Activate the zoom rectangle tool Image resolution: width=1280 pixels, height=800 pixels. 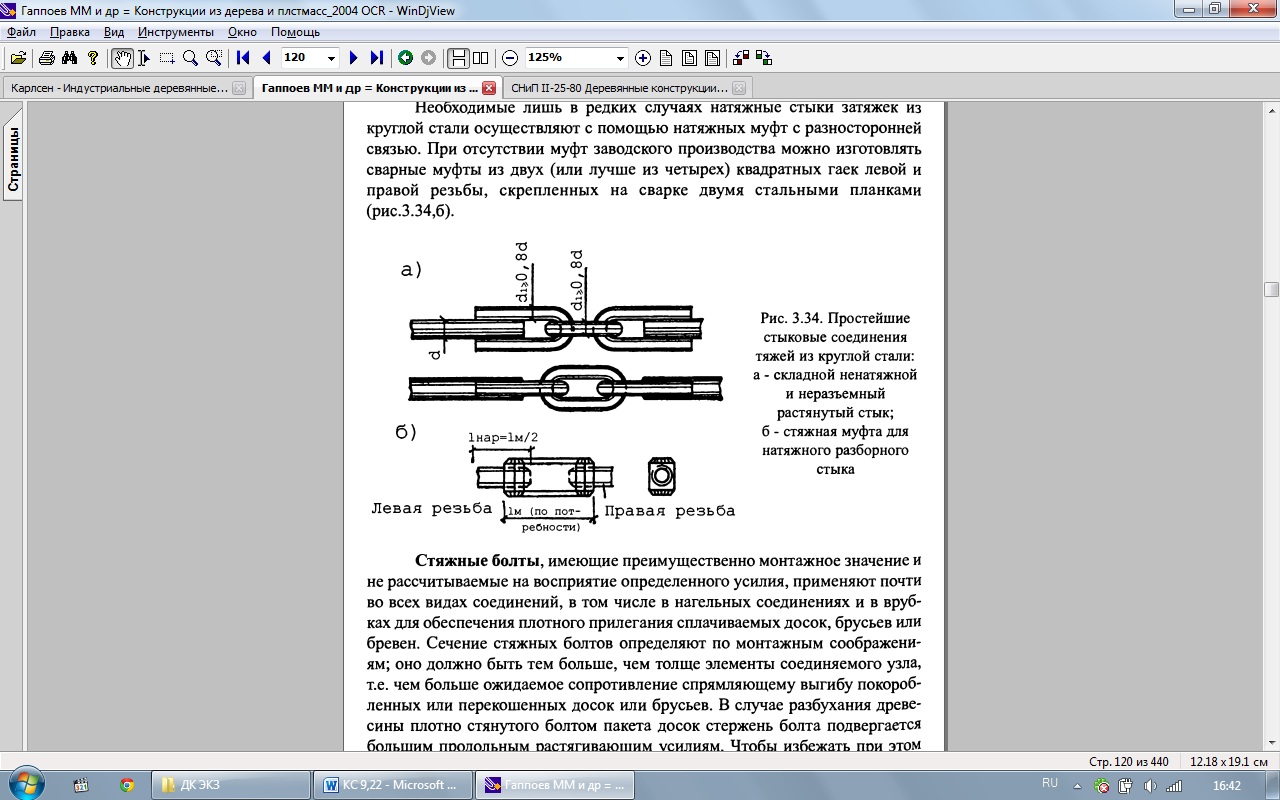click(x=213, y=58)
